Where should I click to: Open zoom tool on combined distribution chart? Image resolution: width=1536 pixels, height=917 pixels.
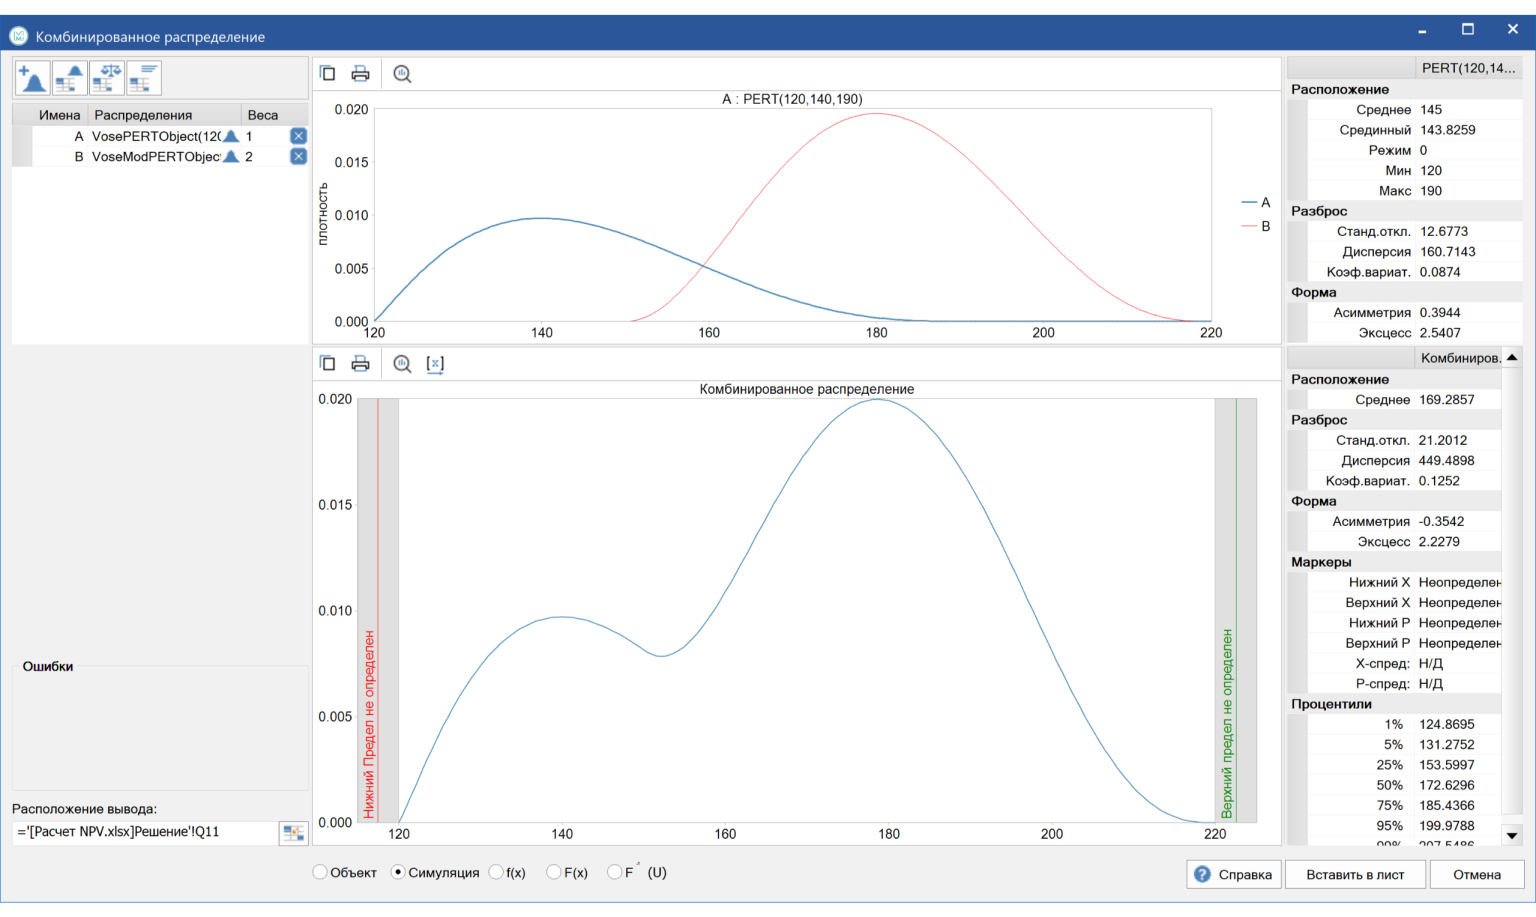[402, 364]
